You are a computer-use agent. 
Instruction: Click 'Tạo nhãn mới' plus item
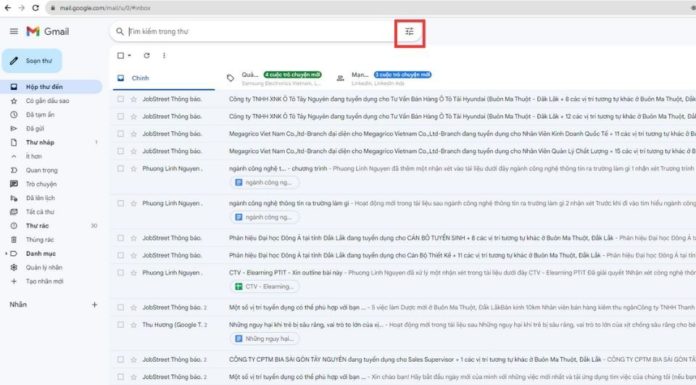[x=44, y=282]
